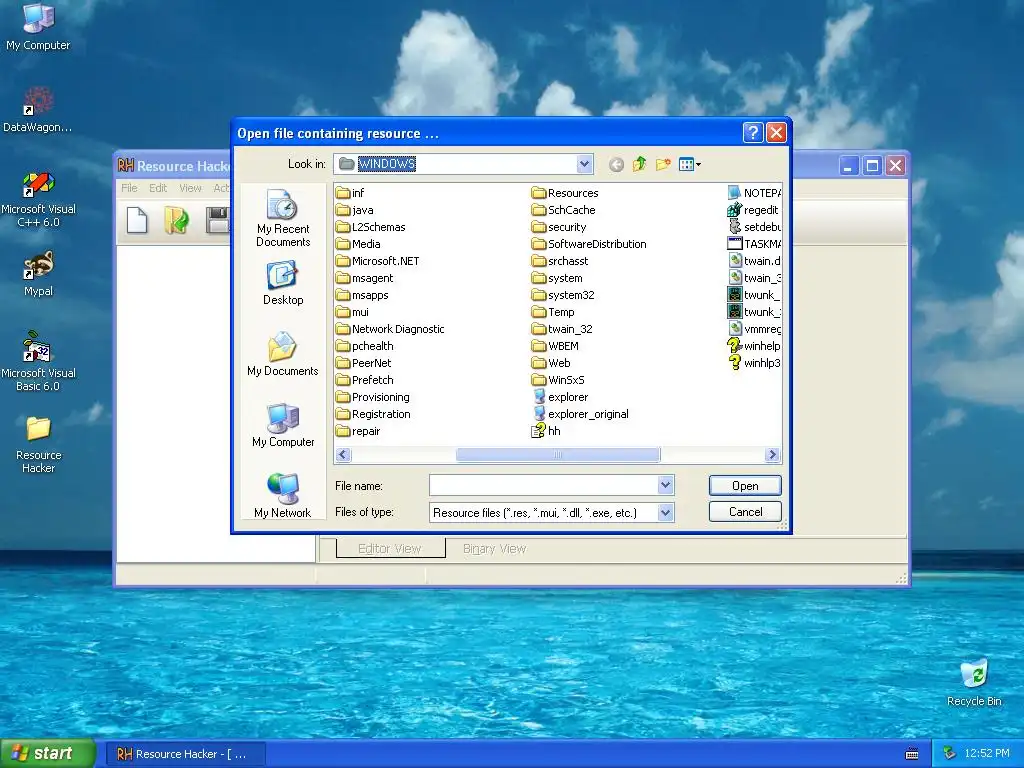This screenshot has height=768, width=1024.
Task: Select explorer_original file
Action: (x=581, y=414)
